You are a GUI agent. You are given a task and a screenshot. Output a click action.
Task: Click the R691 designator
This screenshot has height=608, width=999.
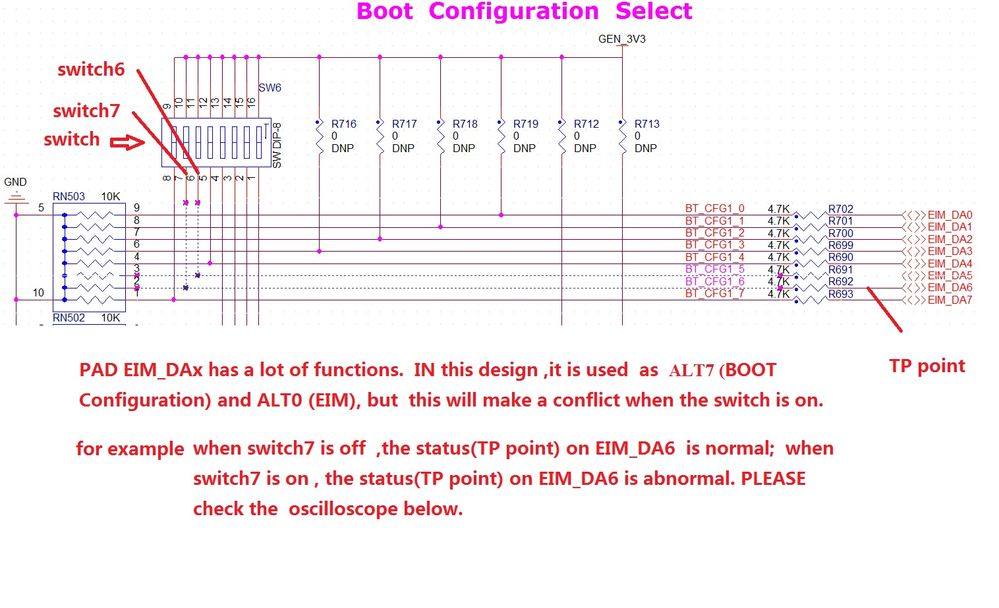[x=840, y=270]
